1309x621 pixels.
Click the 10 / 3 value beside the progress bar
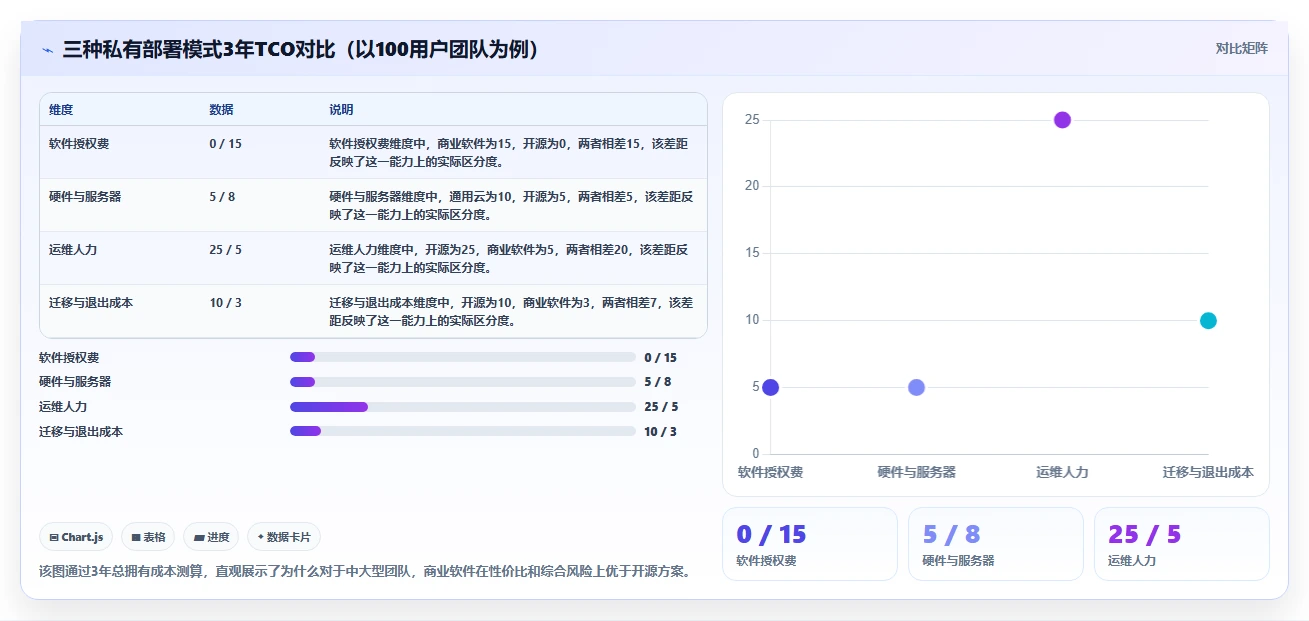coord(661,431)
